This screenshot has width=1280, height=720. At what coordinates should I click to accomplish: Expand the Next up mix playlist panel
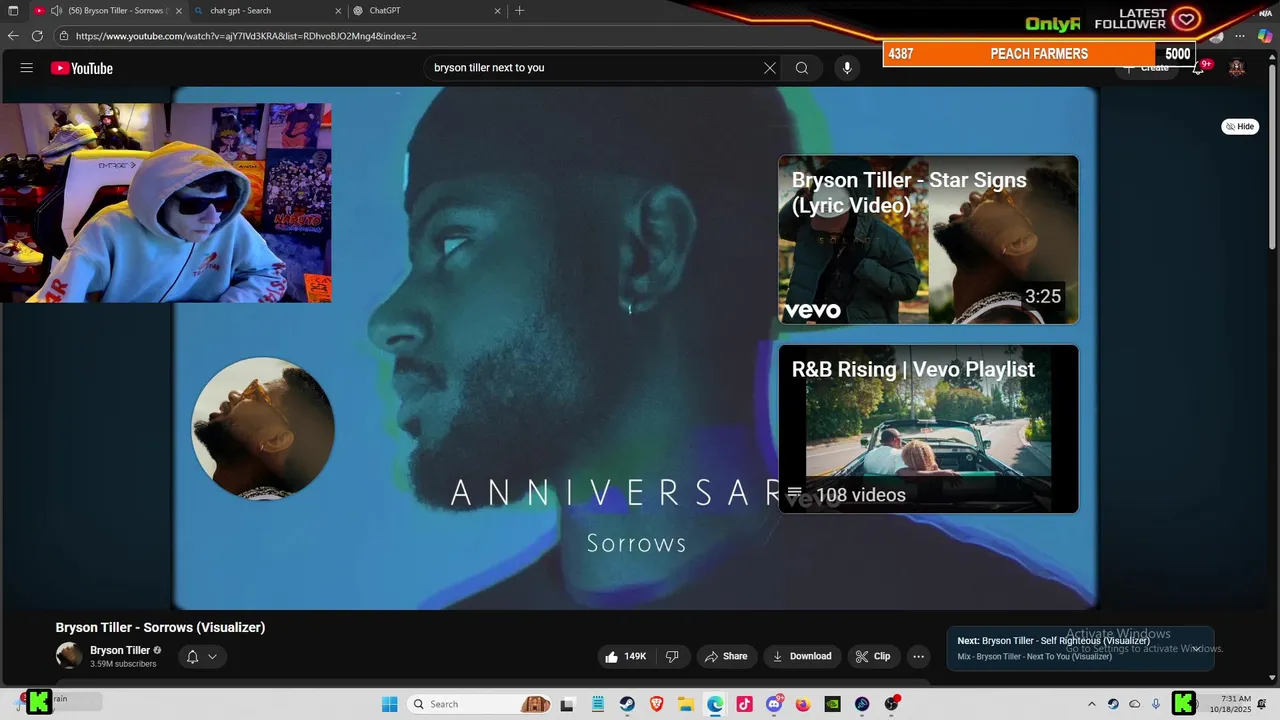tap(1196, 648)
